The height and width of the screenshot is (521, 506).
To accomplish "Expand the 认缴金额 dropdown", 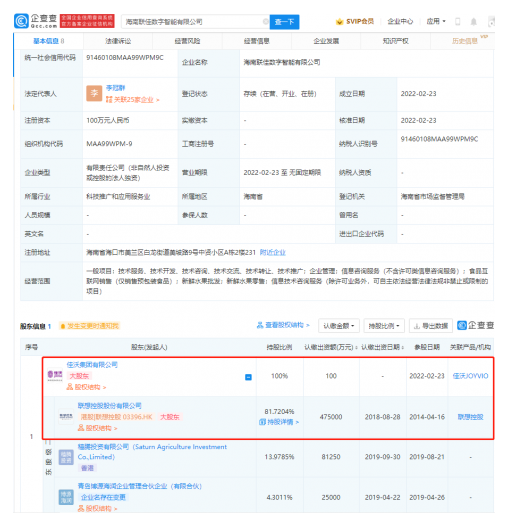I will coord(339,326).
